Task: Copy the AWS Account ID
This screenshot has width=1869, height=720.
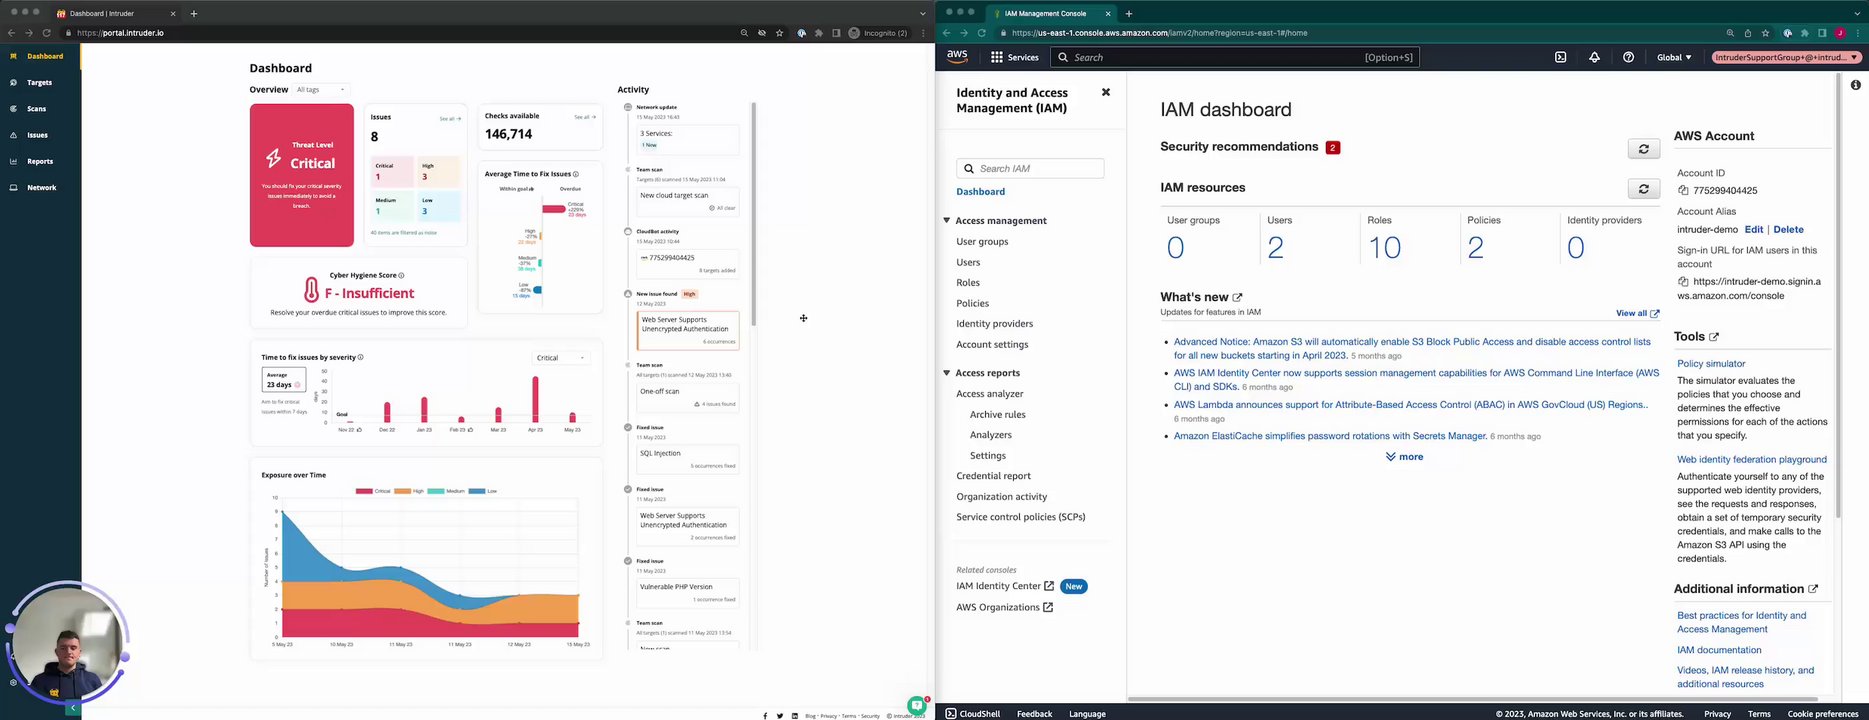Action: point(1683,190)
